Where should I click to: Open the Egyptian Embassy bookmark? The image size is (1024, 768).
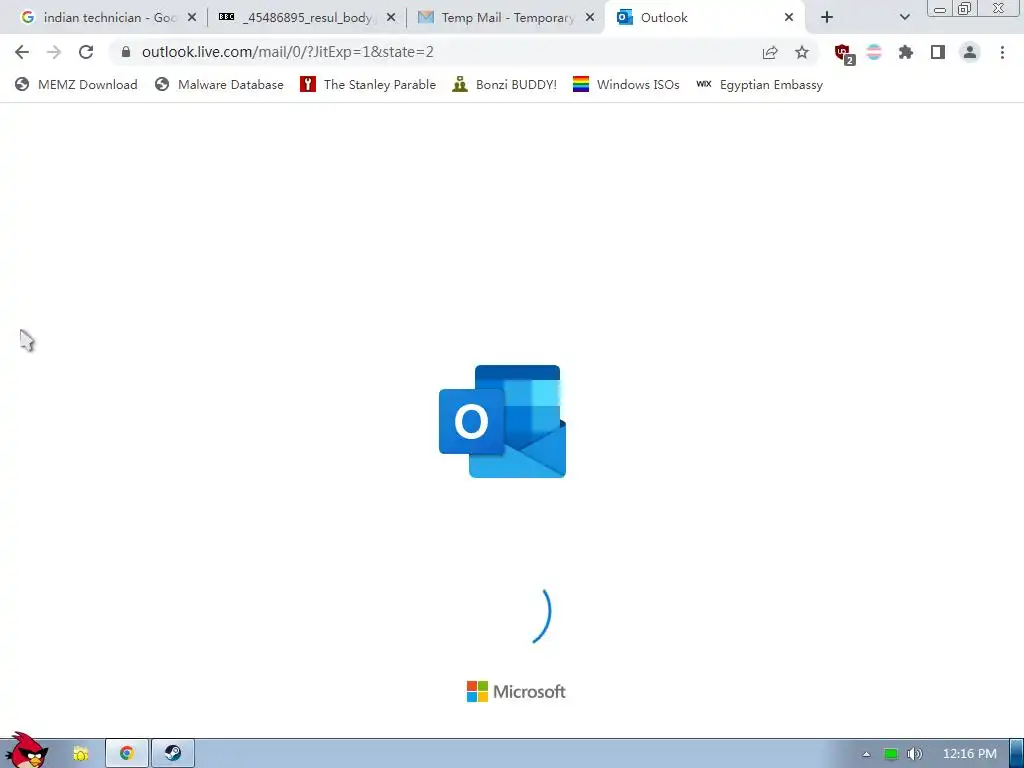[x=760, y=84]
